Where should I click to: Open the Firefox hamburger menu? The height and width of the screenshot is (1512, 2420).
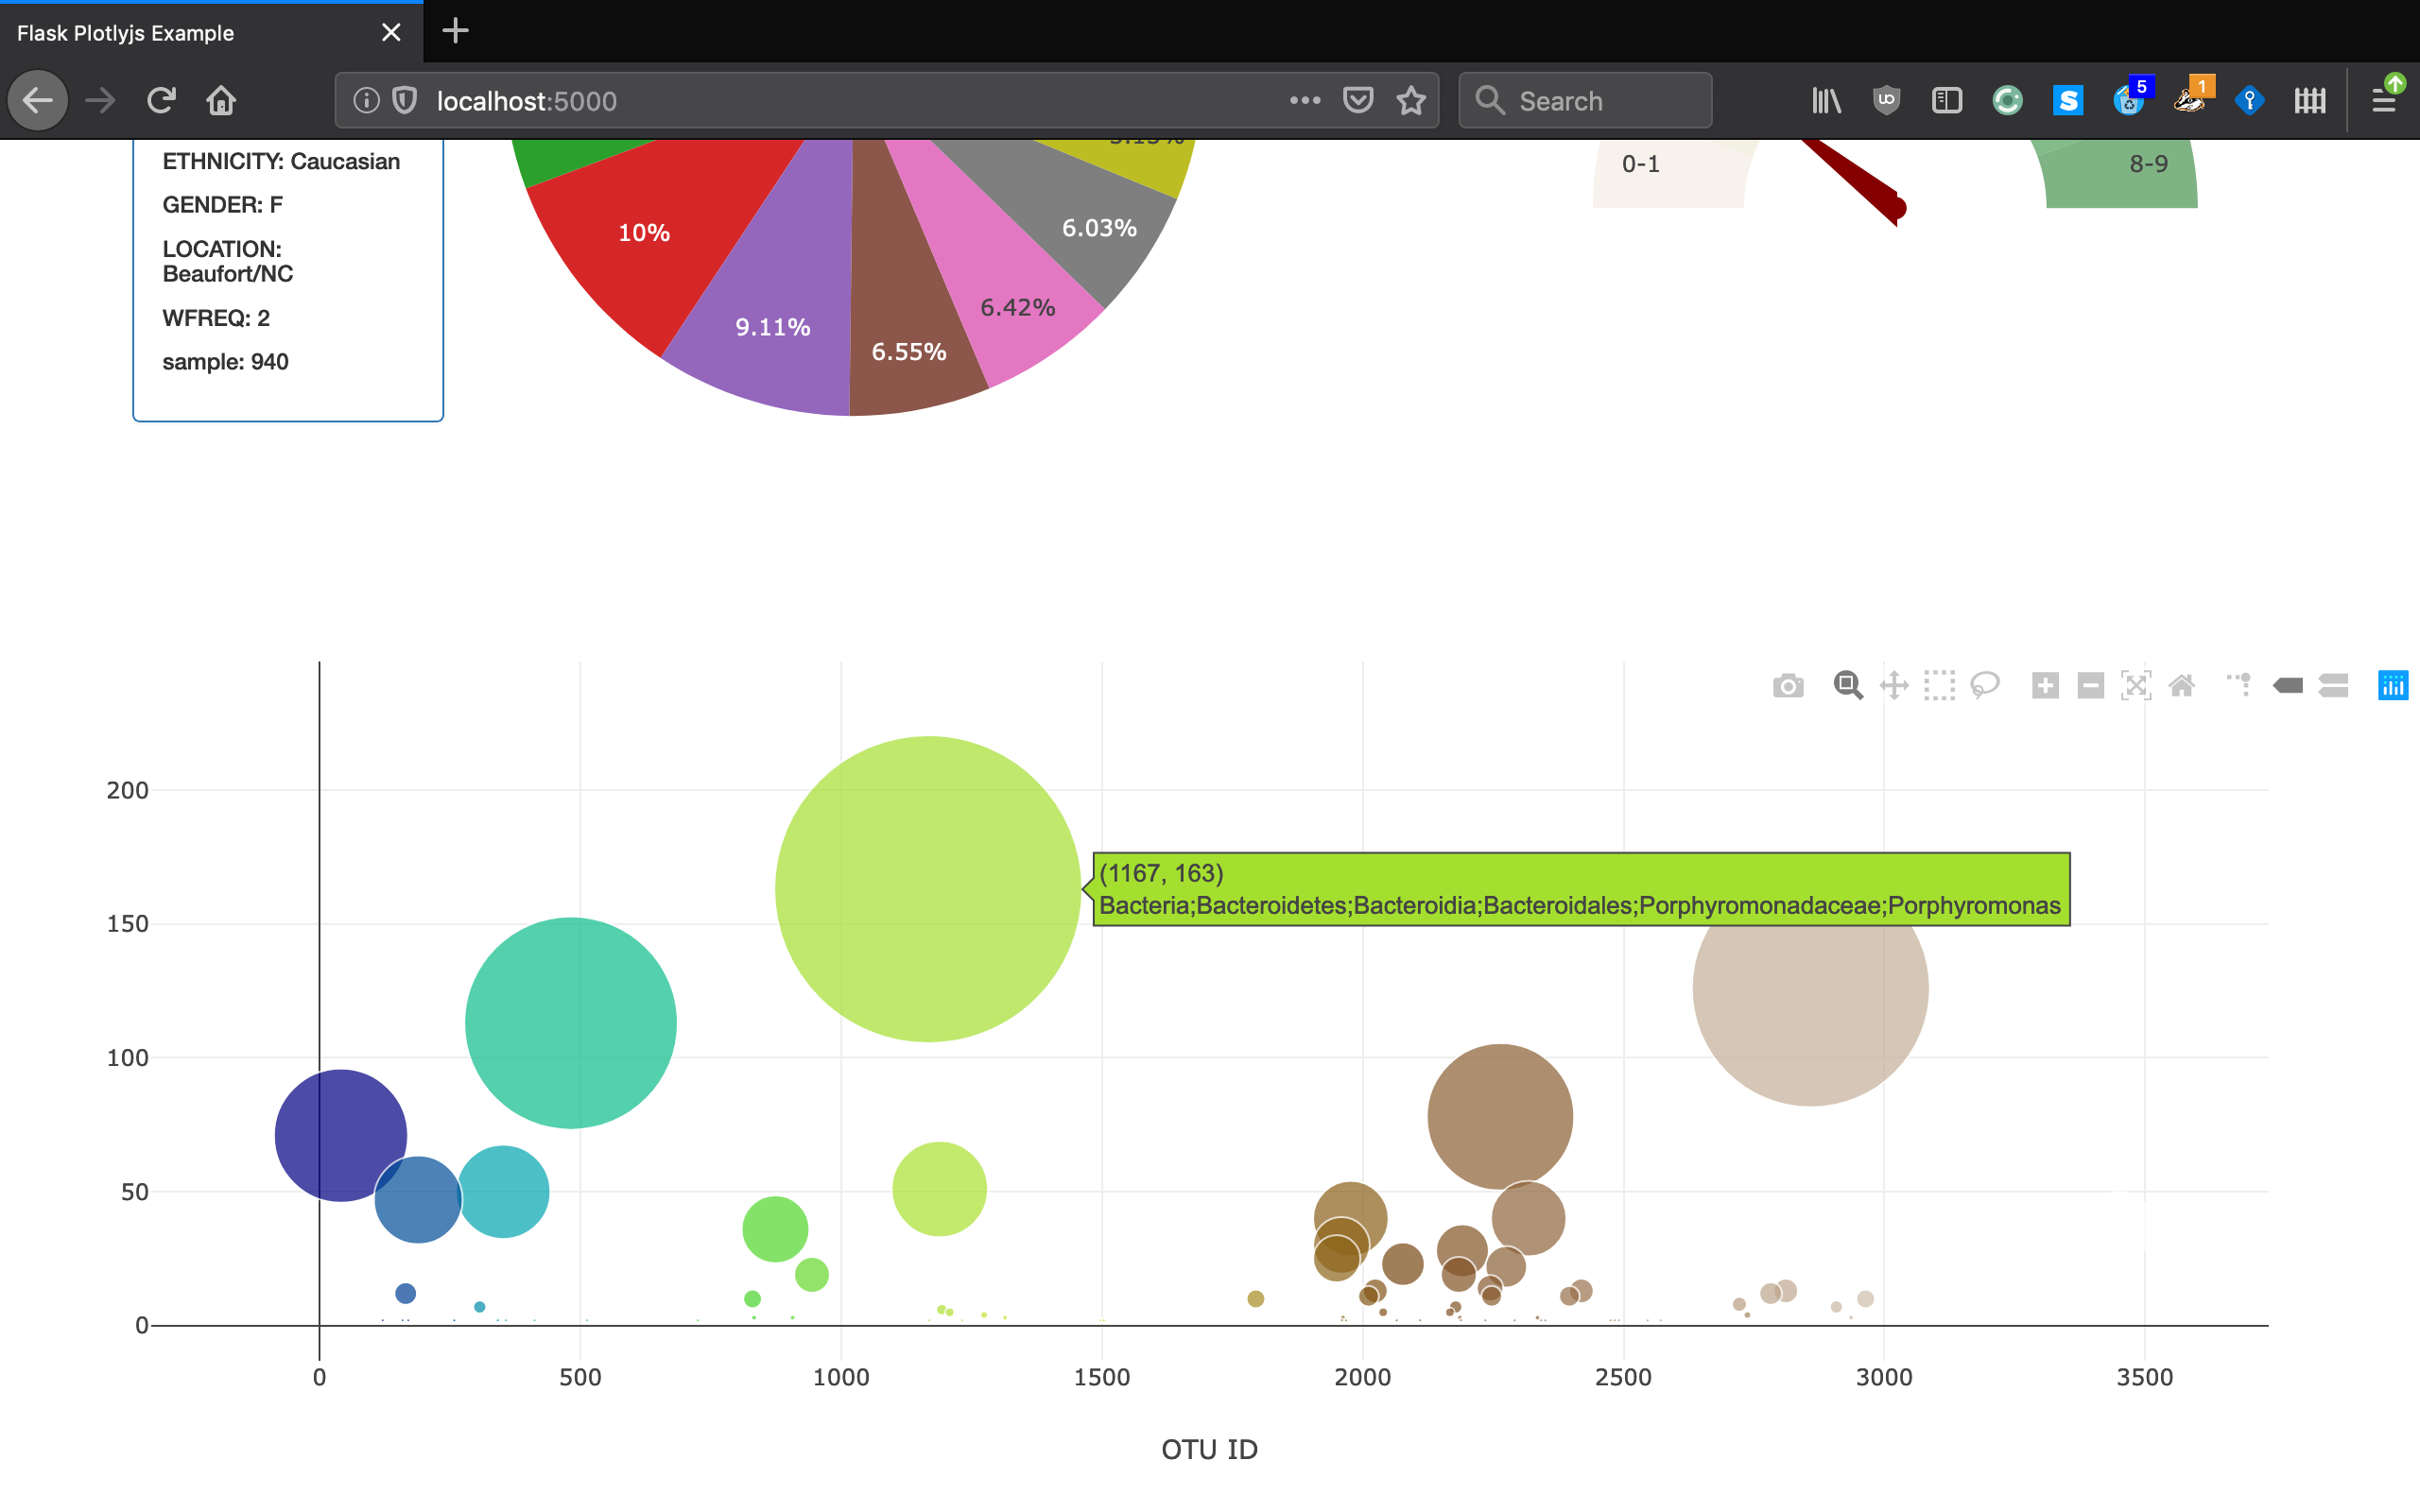pos(2384,100)
